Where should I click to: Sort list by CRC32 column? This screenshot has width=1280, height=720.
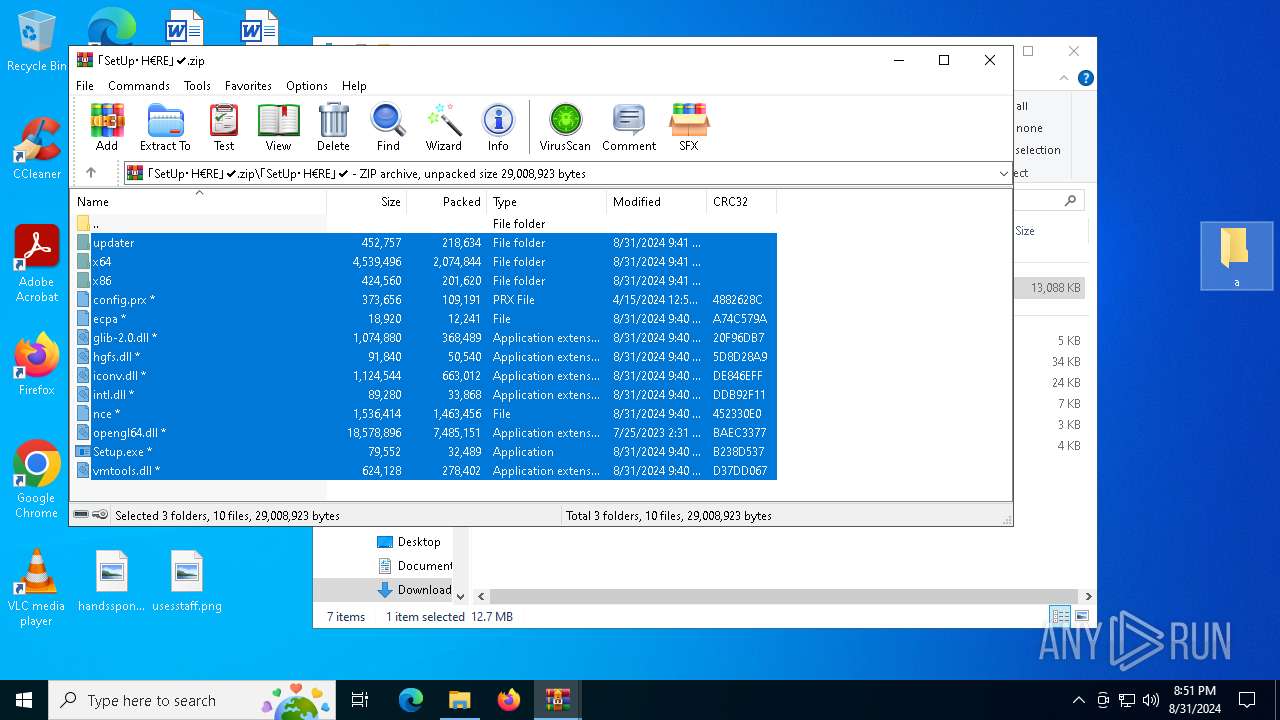pos(742,202)
